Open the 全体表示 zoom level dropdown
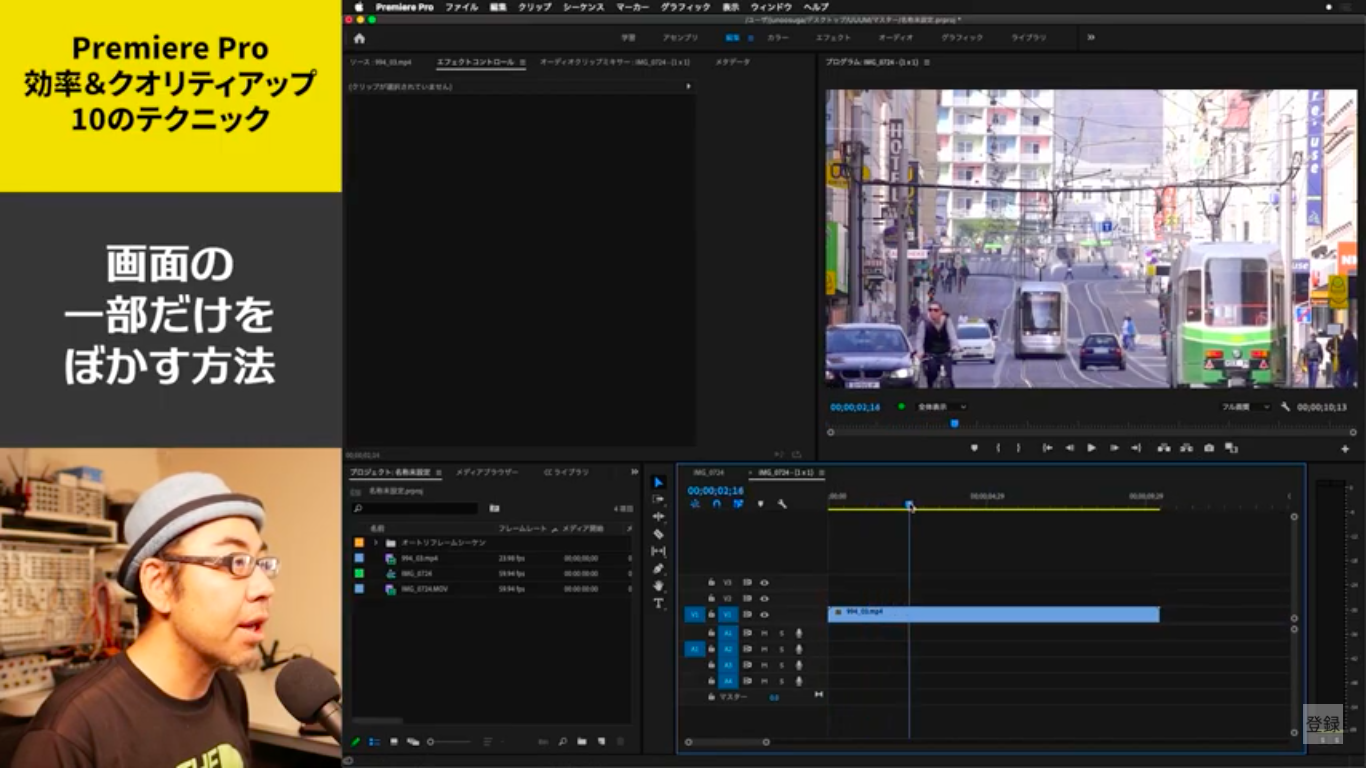Image resolution: width=1366 pixels, height=768 pixels. pos(942,407)
